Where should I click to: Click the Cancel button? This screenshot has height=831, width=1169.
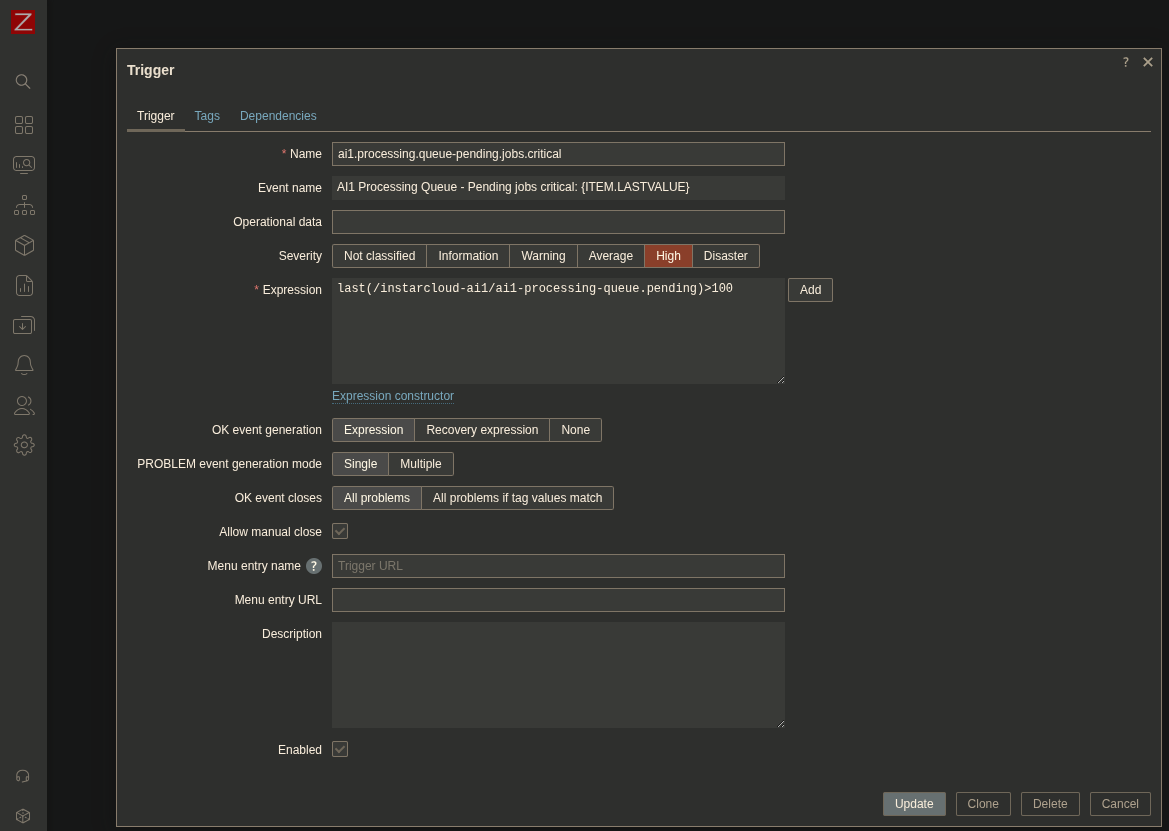[x=1120, y=803]
